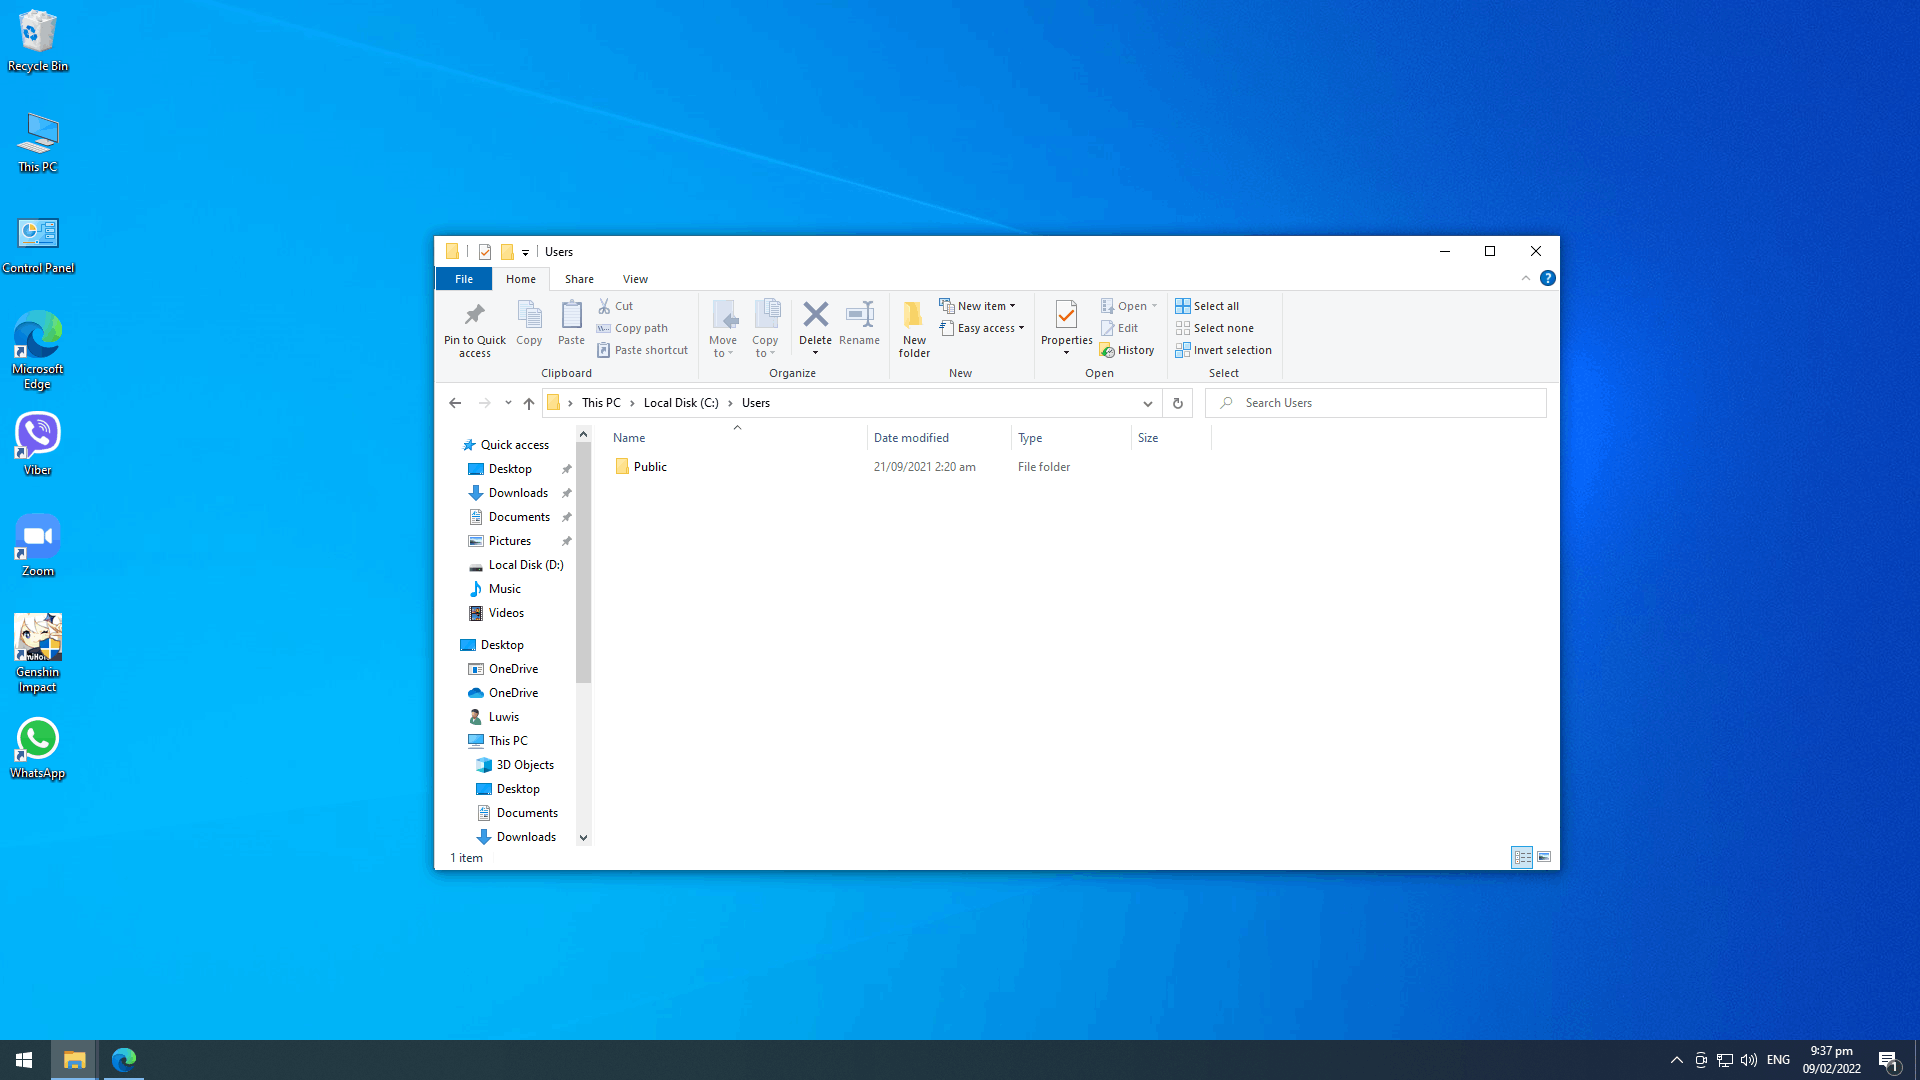
Task: Collapse the ribbon with chevron arrow
Action: click(x=1525, y=279)
